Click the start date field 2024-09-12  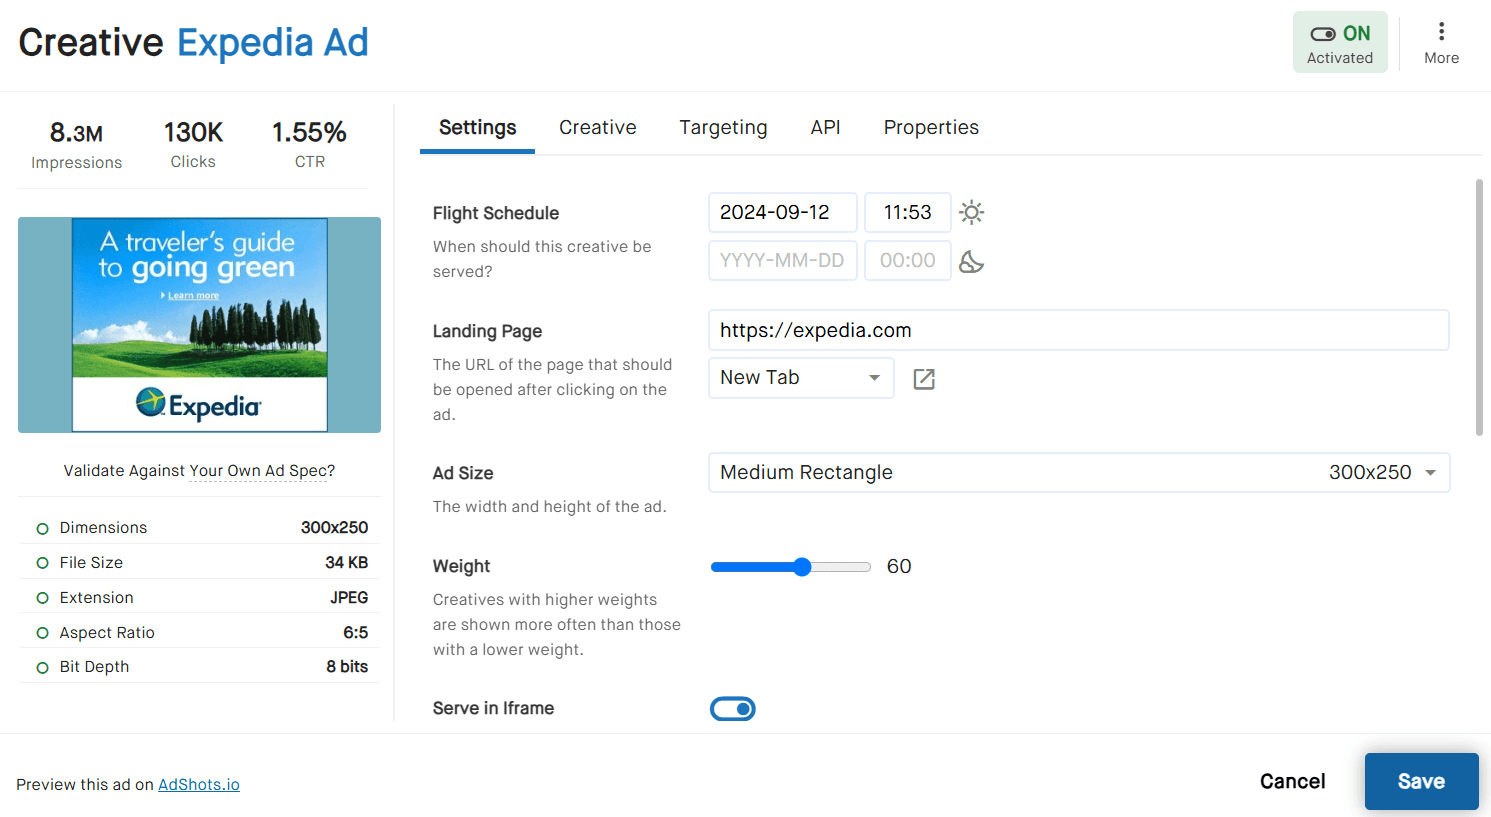pos(783,213)
